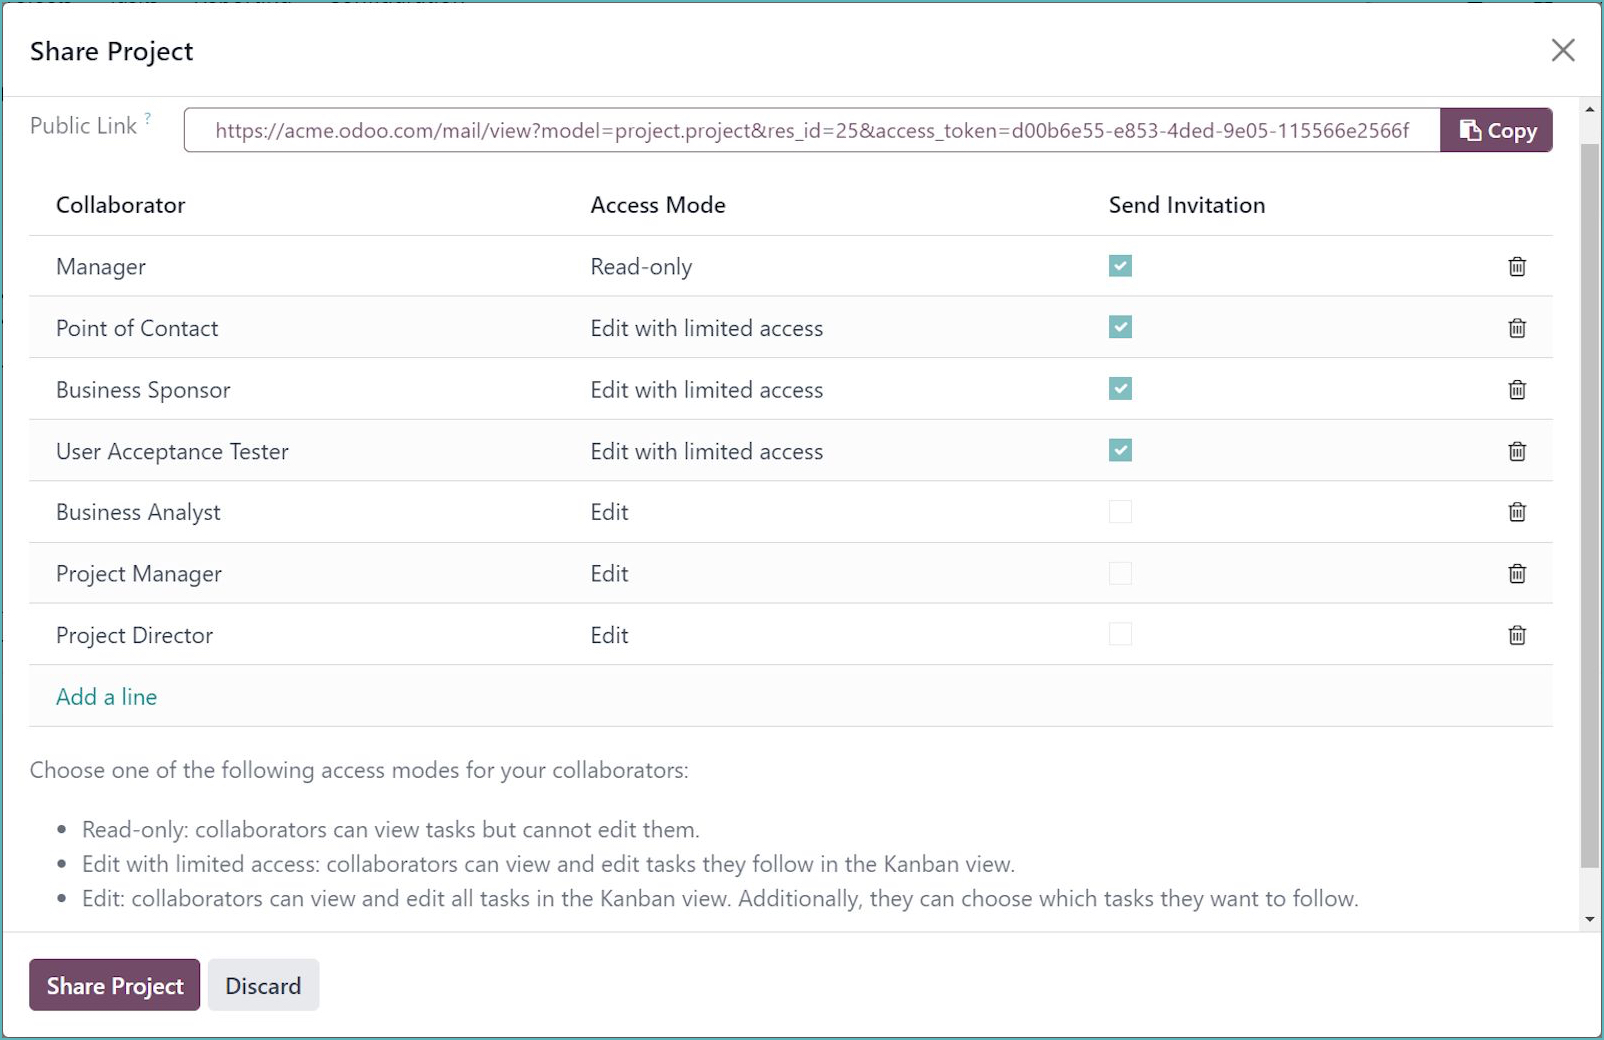
Task: Remove Project Director using trash icon
Action: tap(1517, 635)
